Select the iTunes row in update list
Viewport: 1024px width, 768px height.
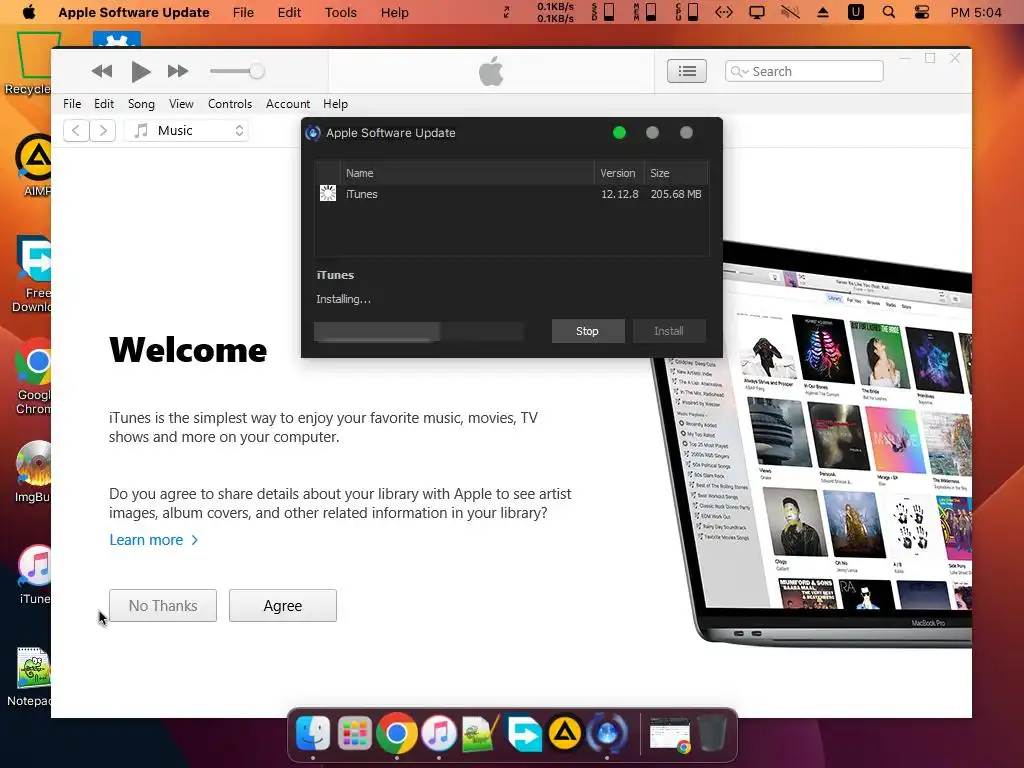pos(511,194)
